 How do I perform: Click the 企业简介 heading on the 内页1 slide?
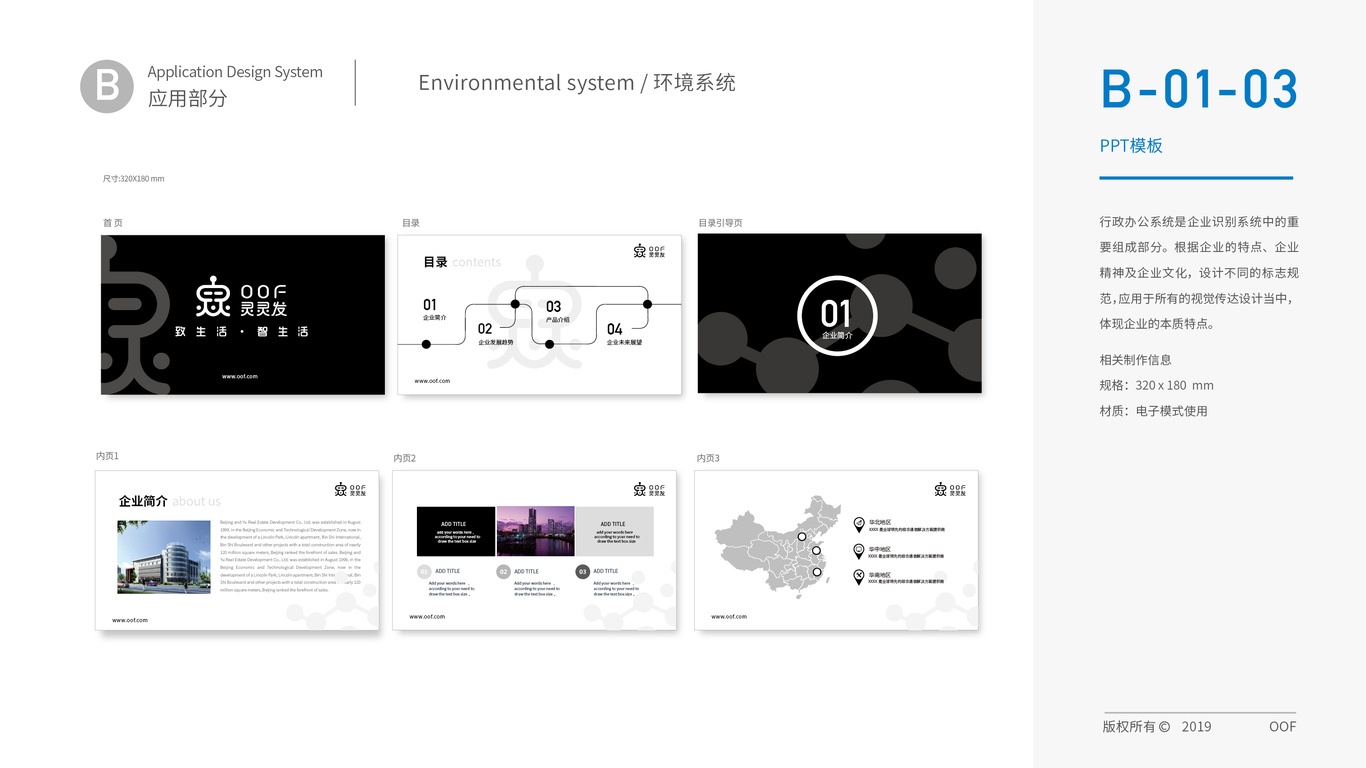coord(143,501)
